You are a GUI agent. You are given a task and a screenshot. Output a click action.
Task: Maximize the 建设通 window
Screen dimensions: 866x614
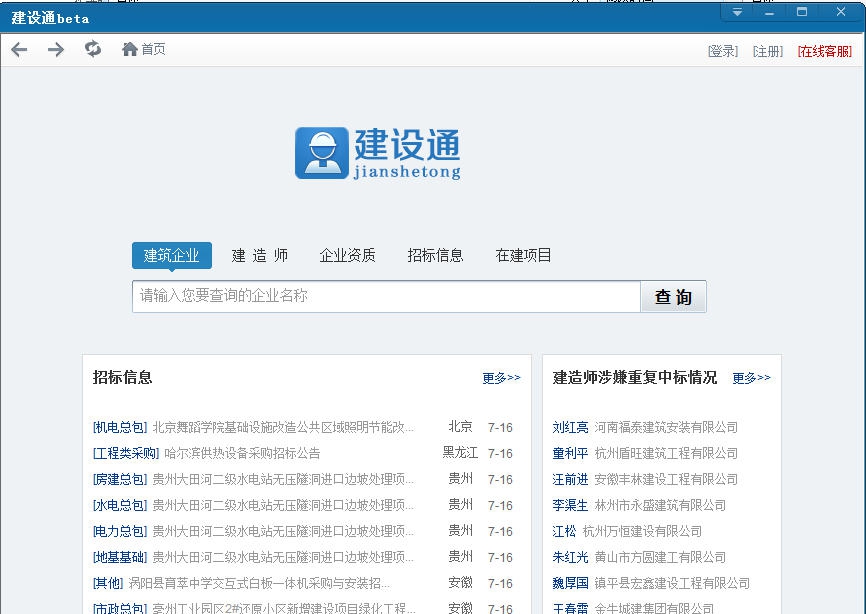pos(802,12)
